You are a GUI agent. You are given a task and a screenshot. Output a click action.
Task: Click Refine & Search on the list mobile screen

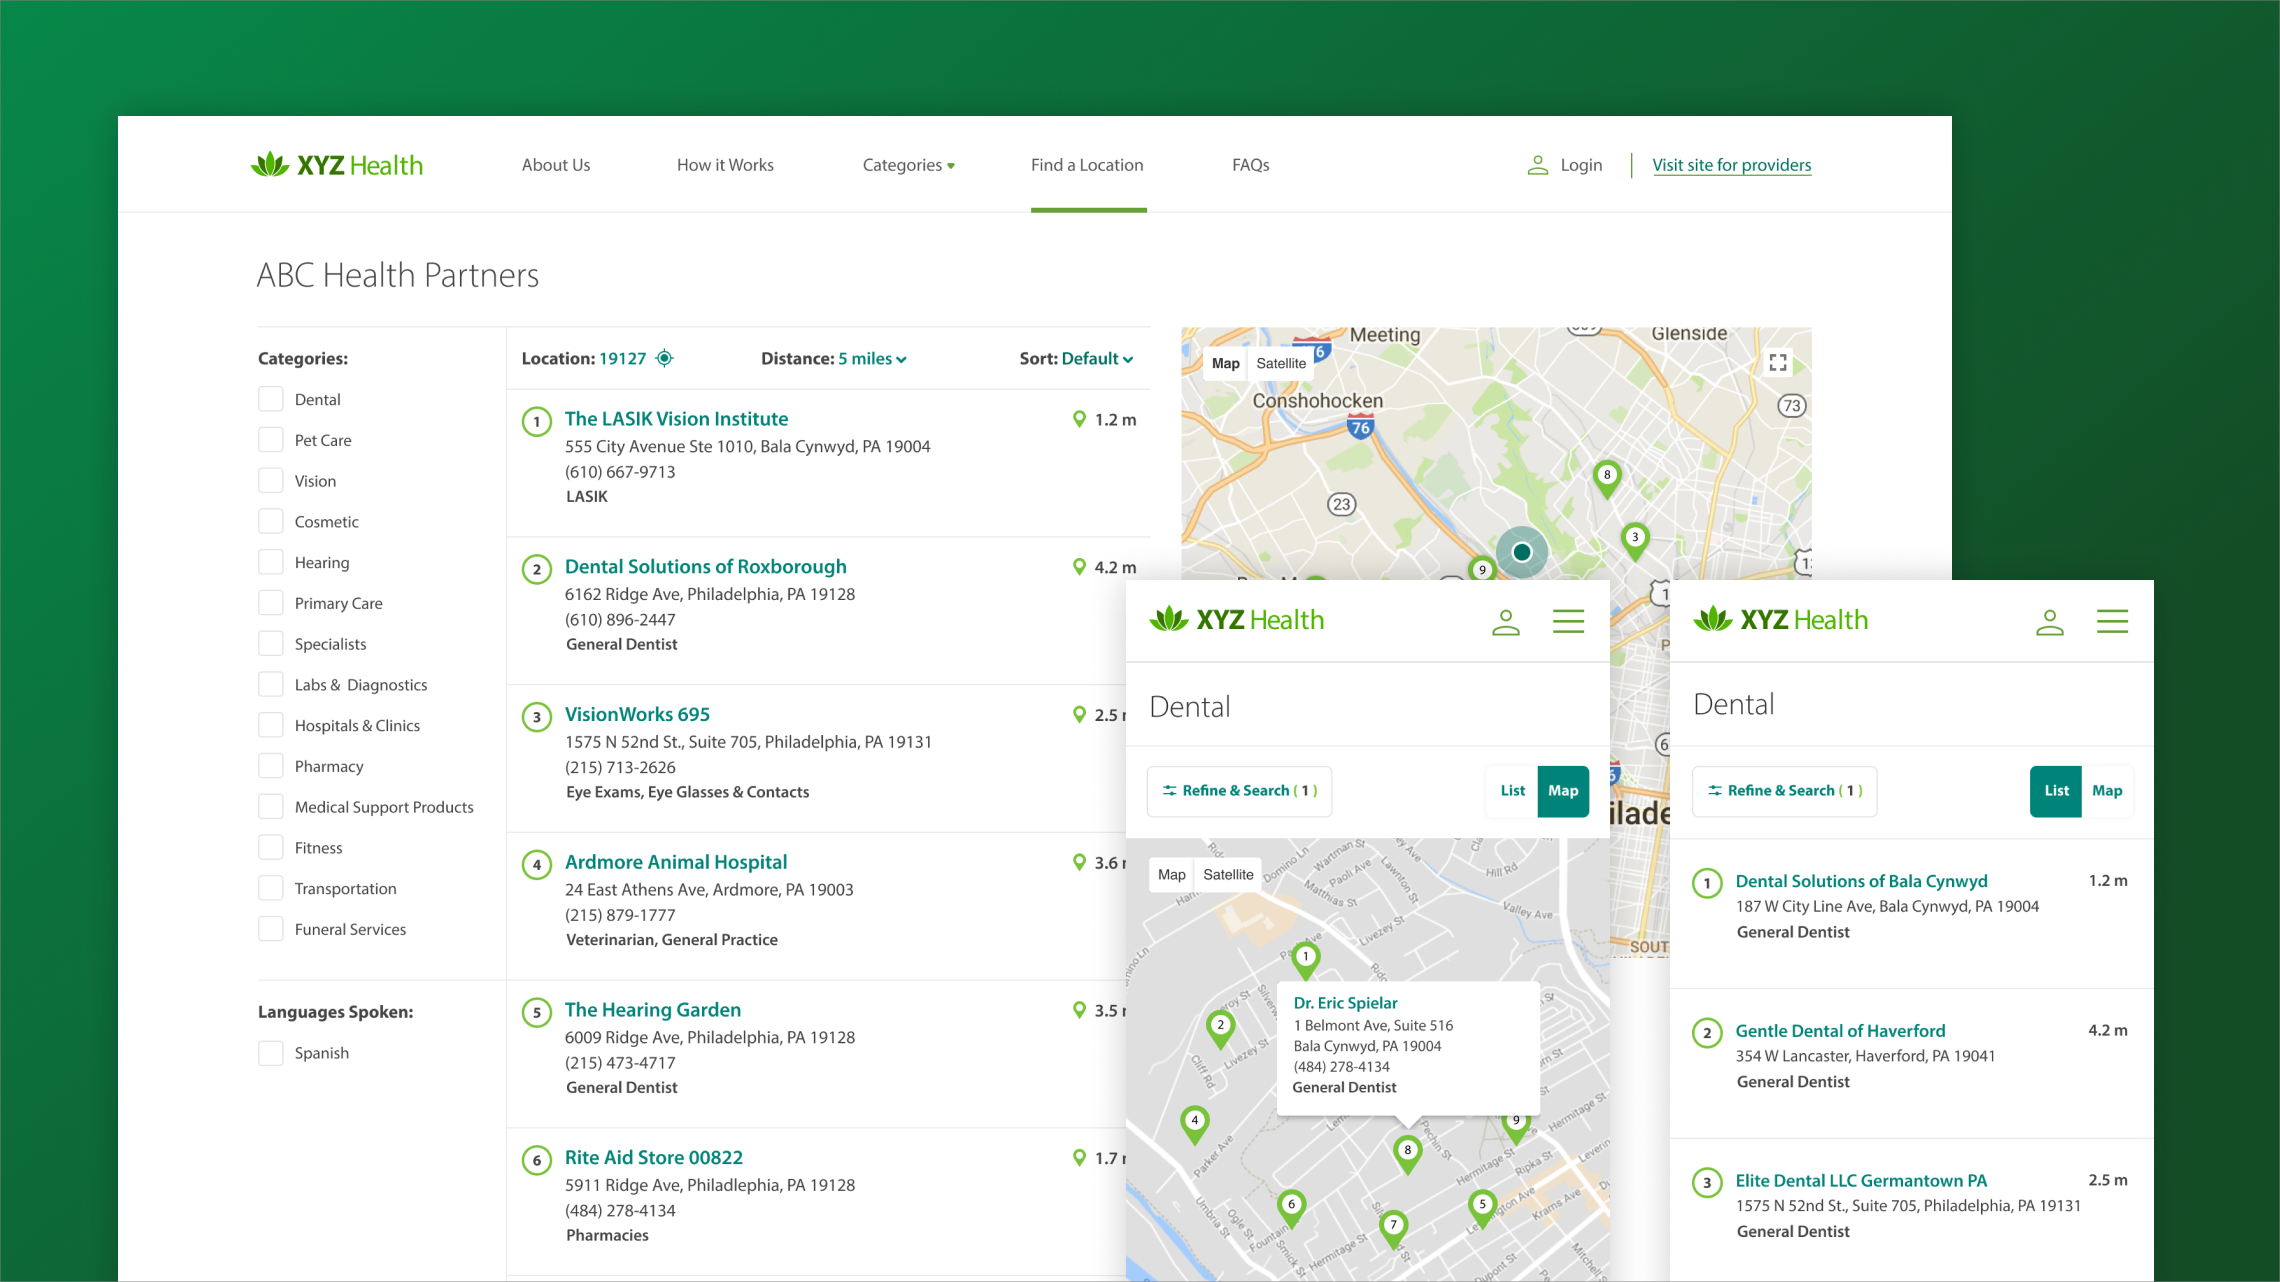click(1784, 791)
